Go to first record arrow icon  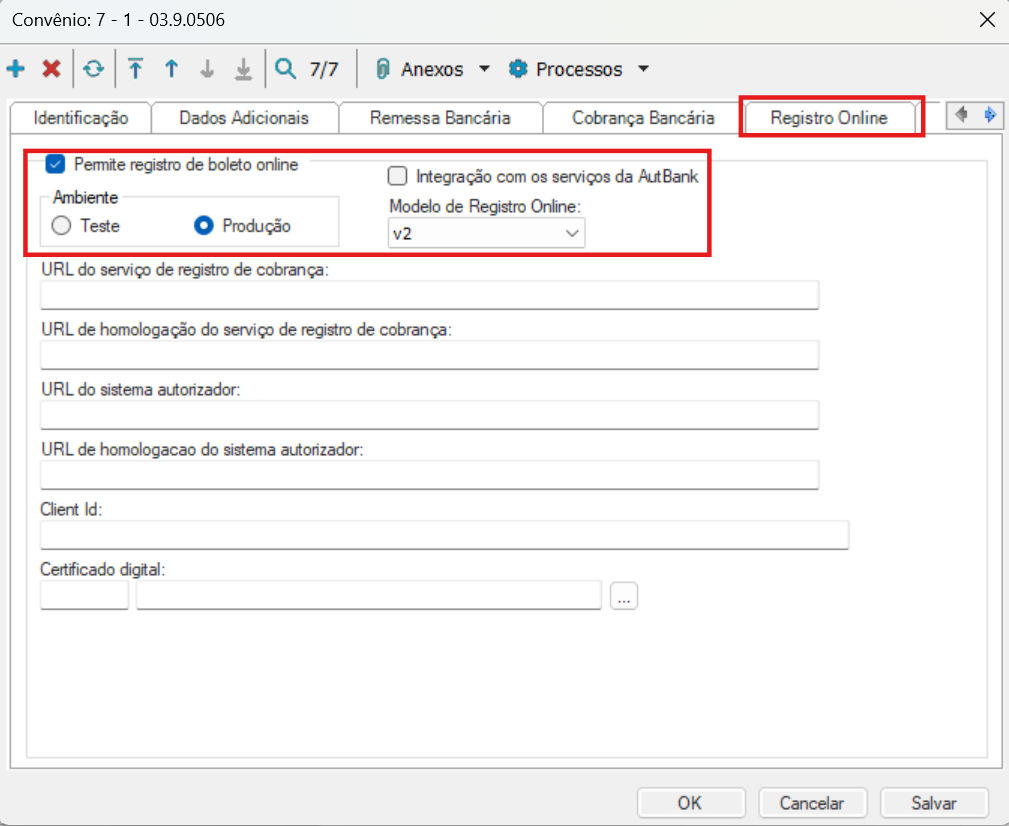click(135, 68)
